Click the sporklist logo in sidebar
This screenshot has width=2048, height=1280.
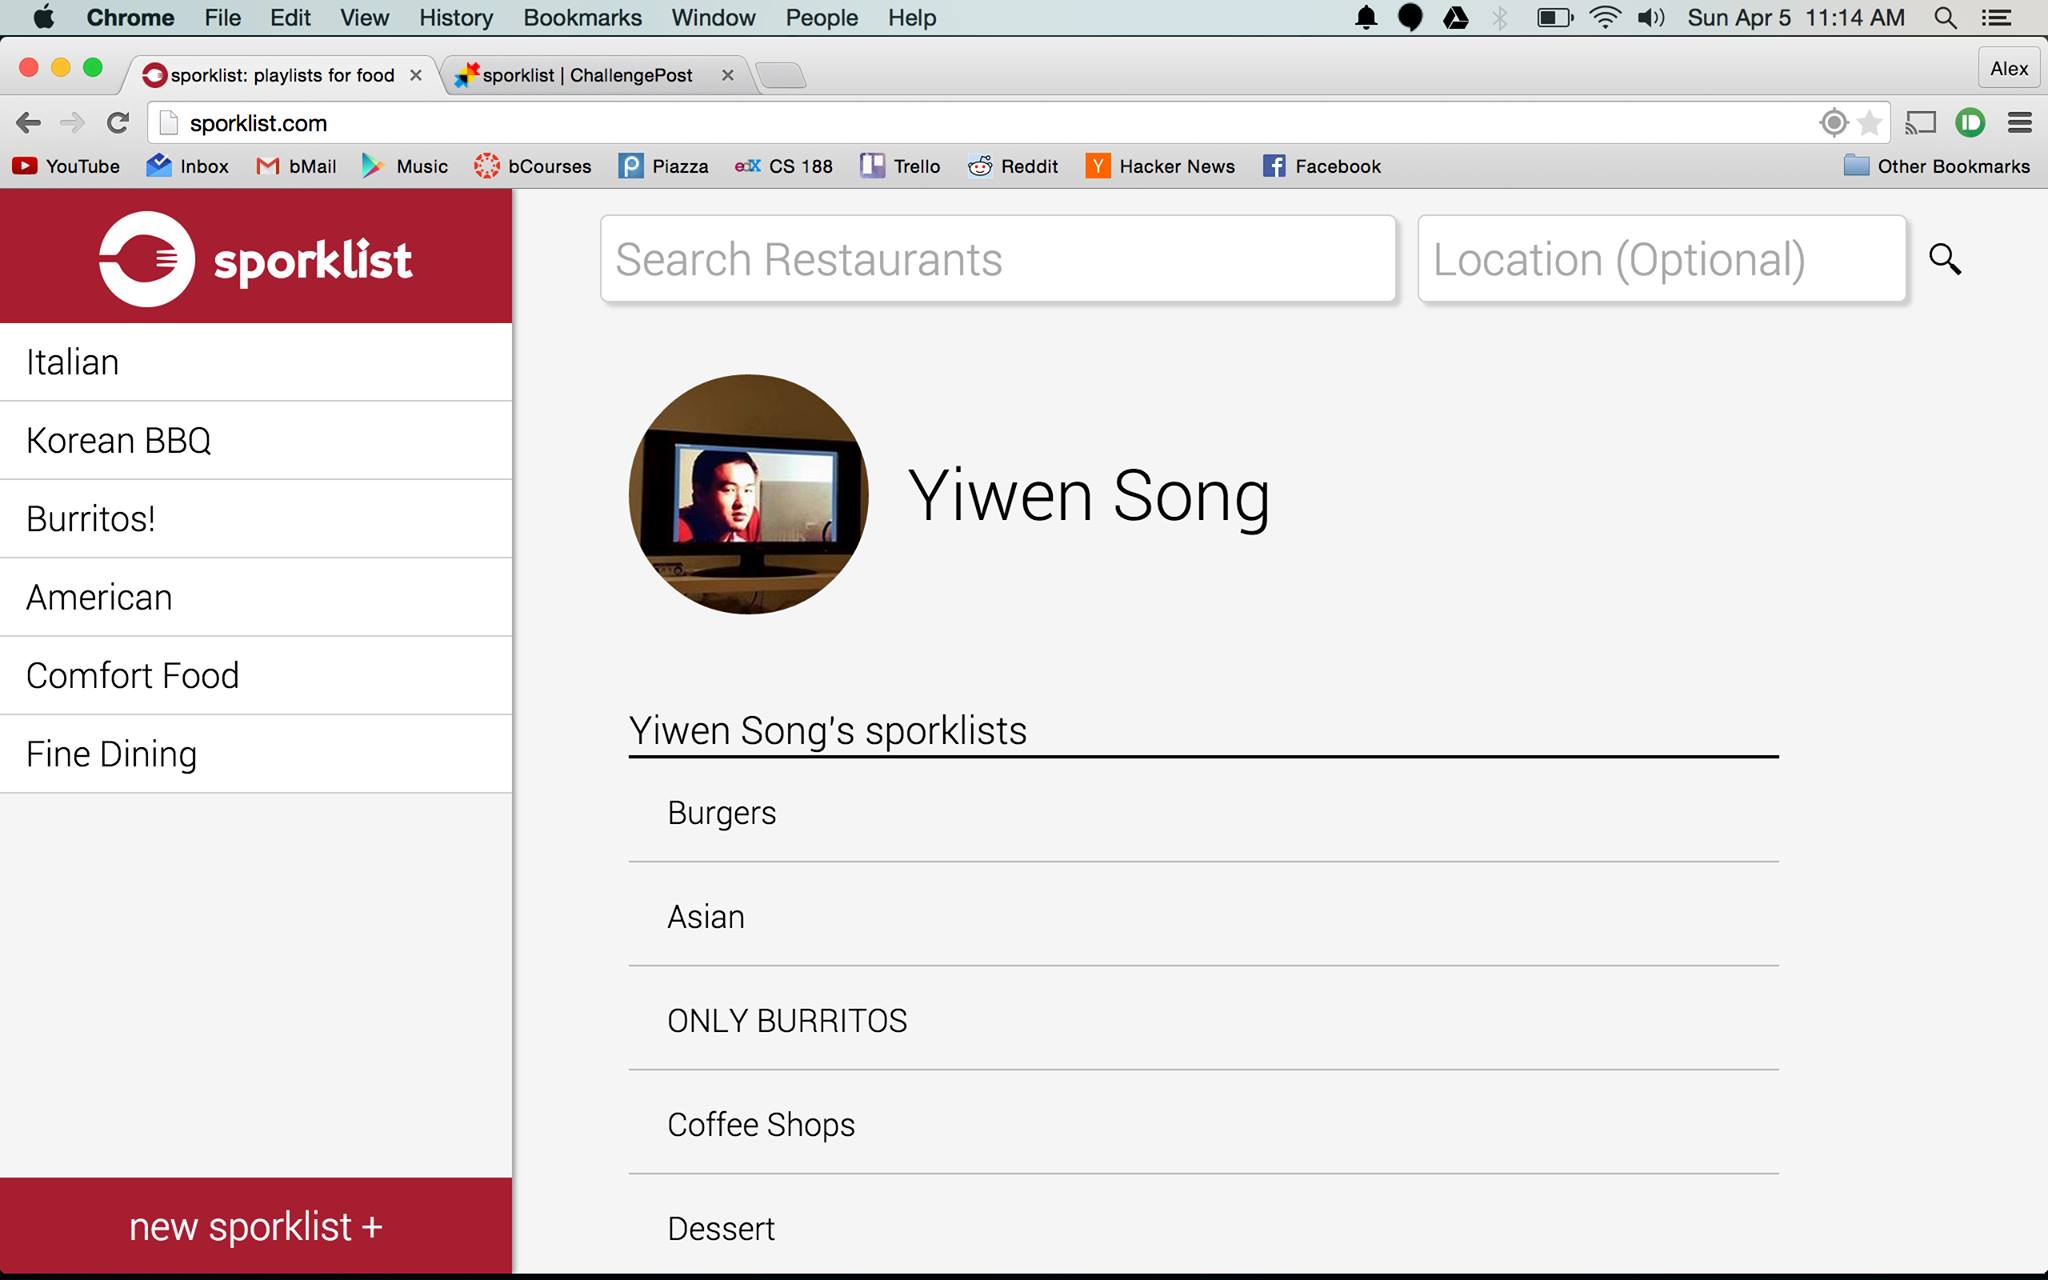click(x=256, y=259)
